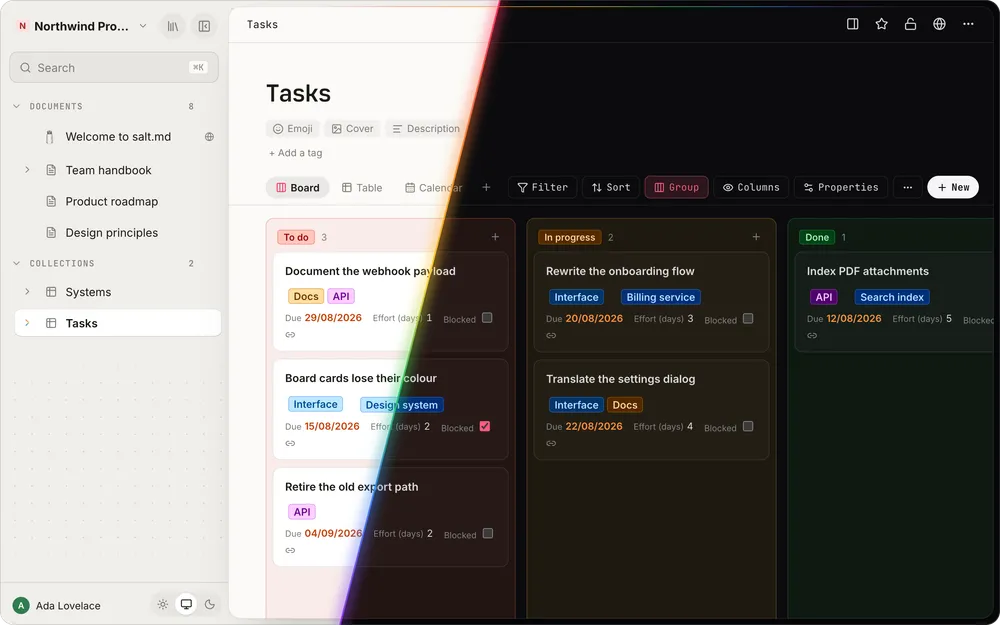This screenshot has height=625, width=1000.
Task: Open link icon on Retire the old export path
Action: click(x=290, y=550)
